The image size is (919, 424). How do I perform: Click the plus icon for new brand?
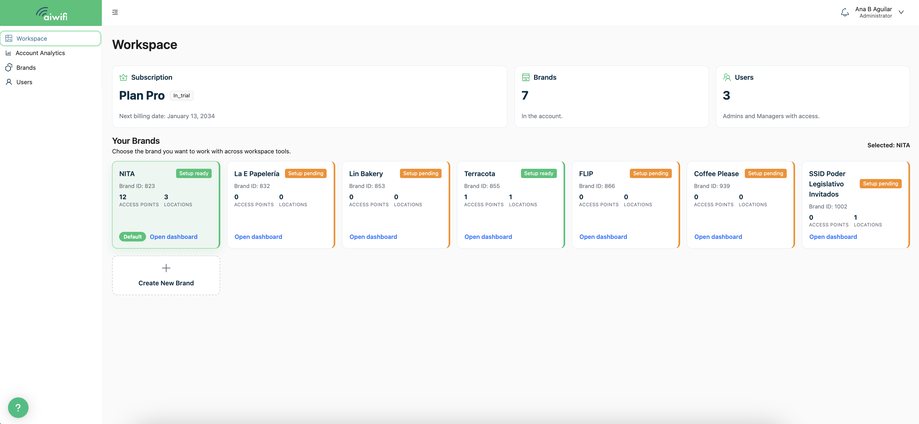pos(166,268)
